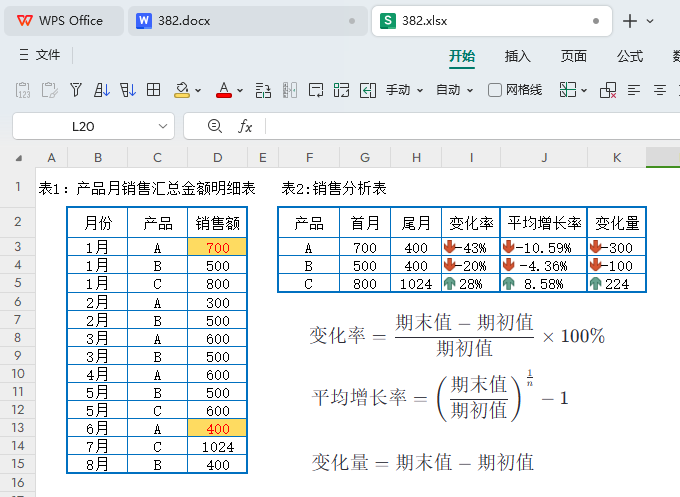The image size is (680, 497).
Task: Click the 变化量 header cell
Action: (x=617, y=223)
